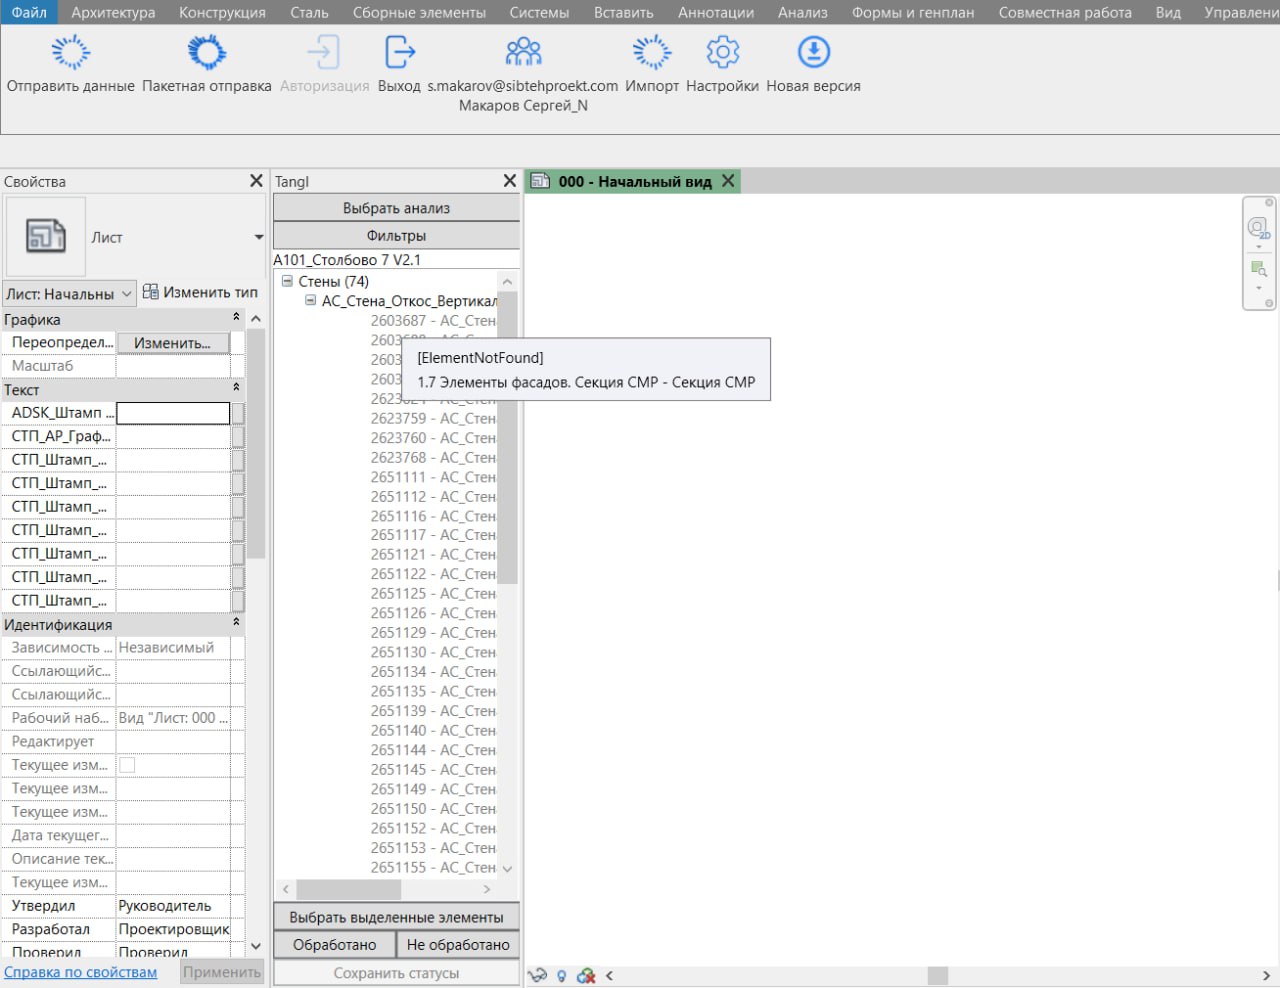This screenshot has height=988, width=1280.
Task: Click the Применить button
Action: (222, 972)
